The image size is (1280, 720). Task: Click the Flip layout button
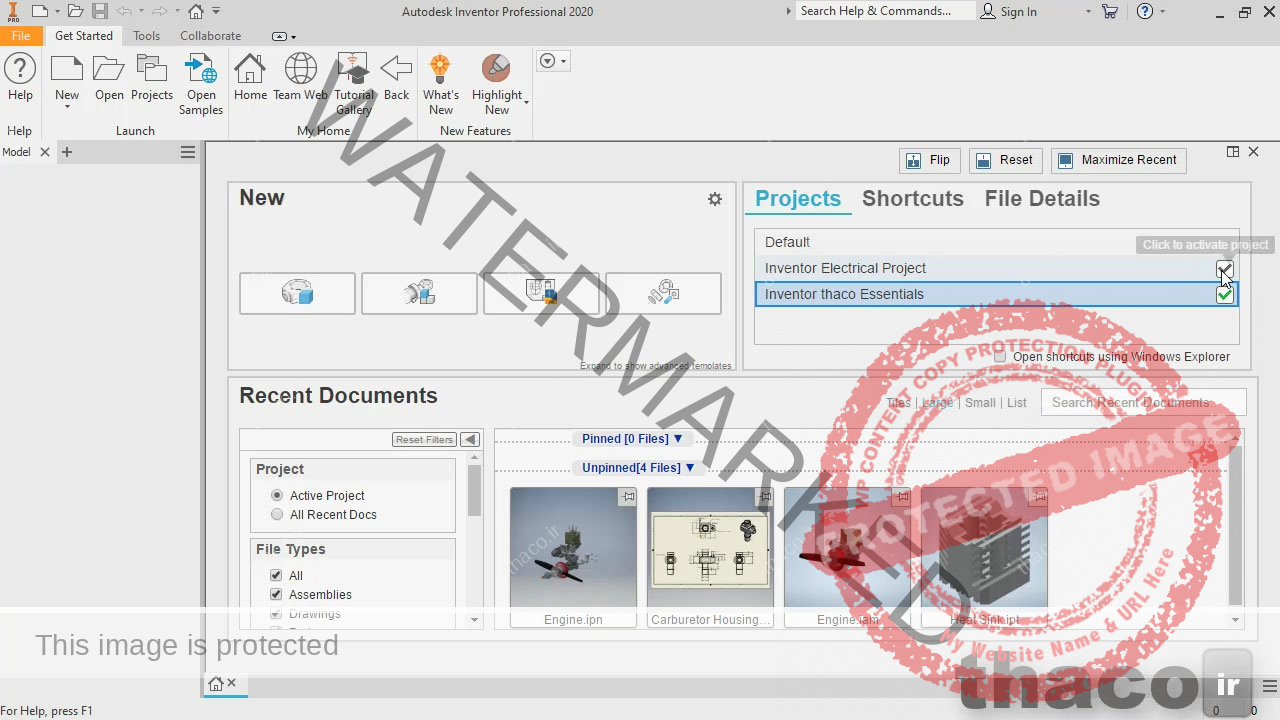tap(929, 160)
